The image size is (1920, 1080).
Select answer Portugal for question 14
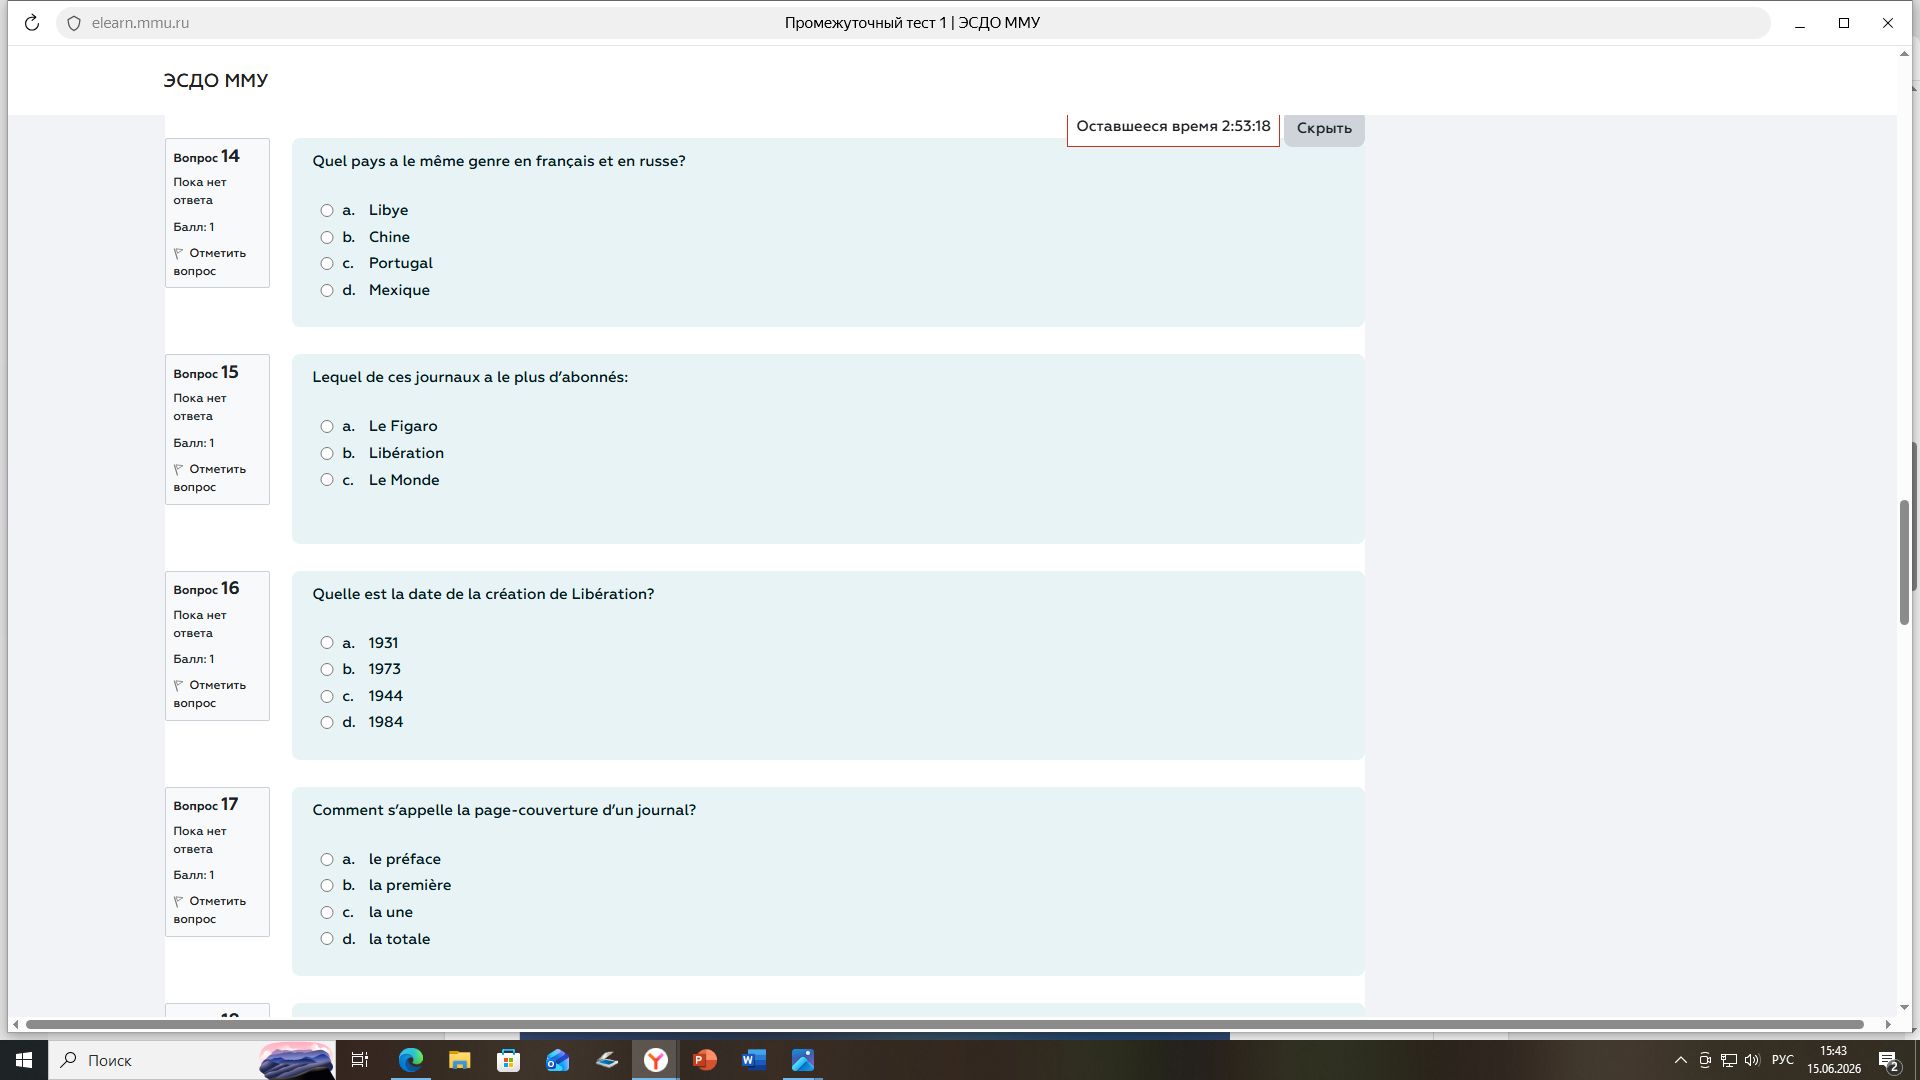[327, 264]
